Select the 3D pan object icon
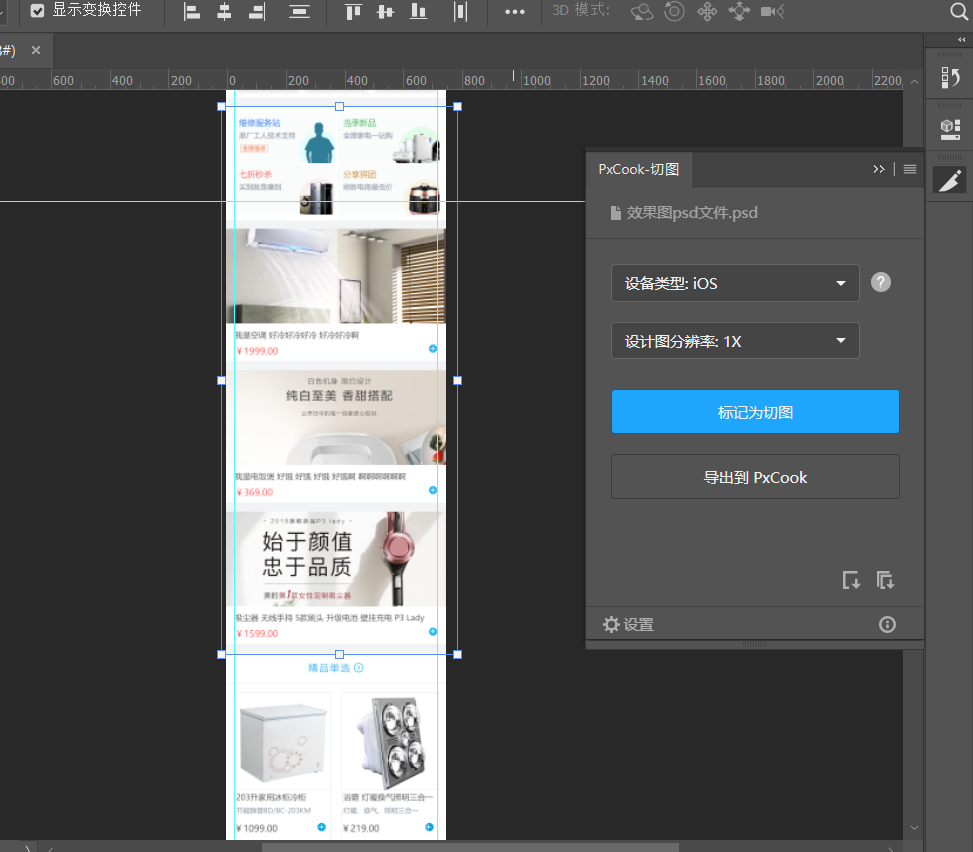This screenshot has width=973, height=852. coord(707,11)
